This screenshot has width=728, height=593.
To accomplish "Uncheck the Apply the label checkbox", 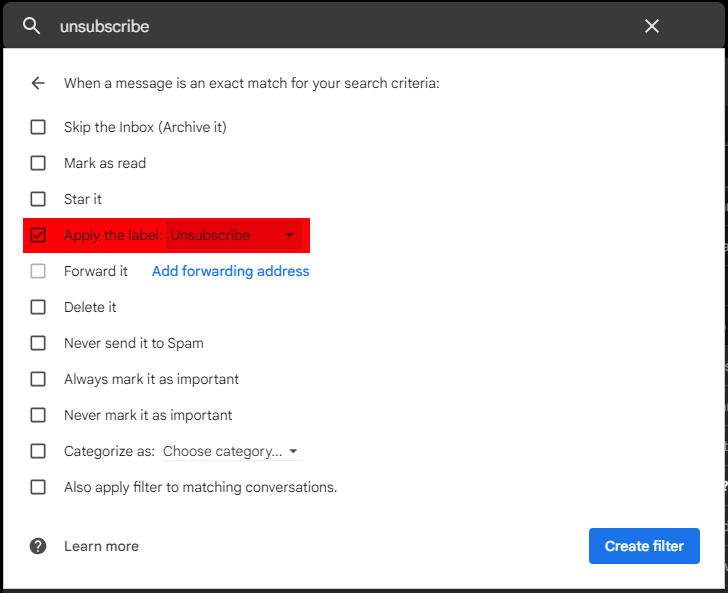I will pos(38,236).
